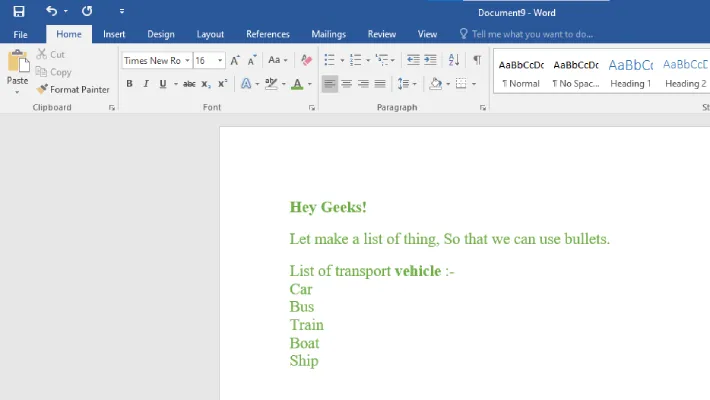This screenshot has width=710, height=400.
Task: Open the font size dropdown
Action: 220,61
